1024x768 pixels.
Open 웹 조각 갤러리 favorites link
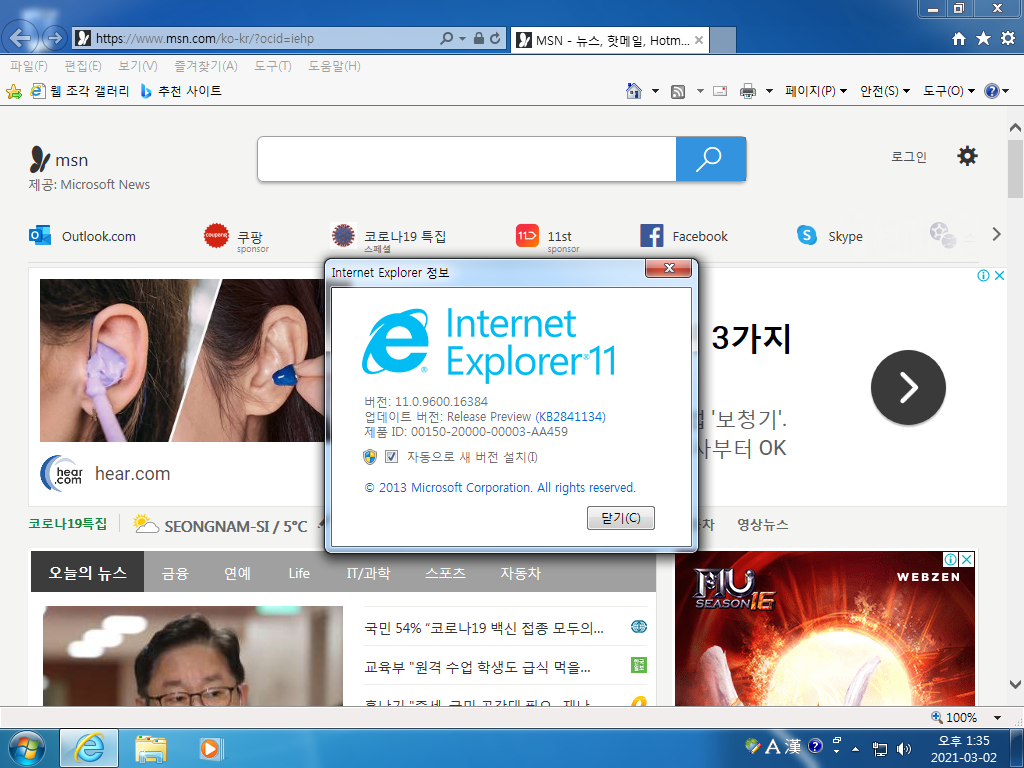coord(81,91)
